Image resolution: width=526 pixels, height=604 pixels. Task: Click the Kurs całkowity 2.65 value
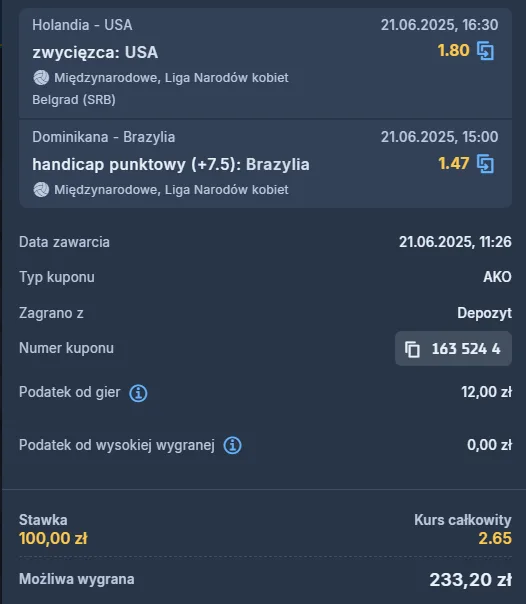coord(495,539)
